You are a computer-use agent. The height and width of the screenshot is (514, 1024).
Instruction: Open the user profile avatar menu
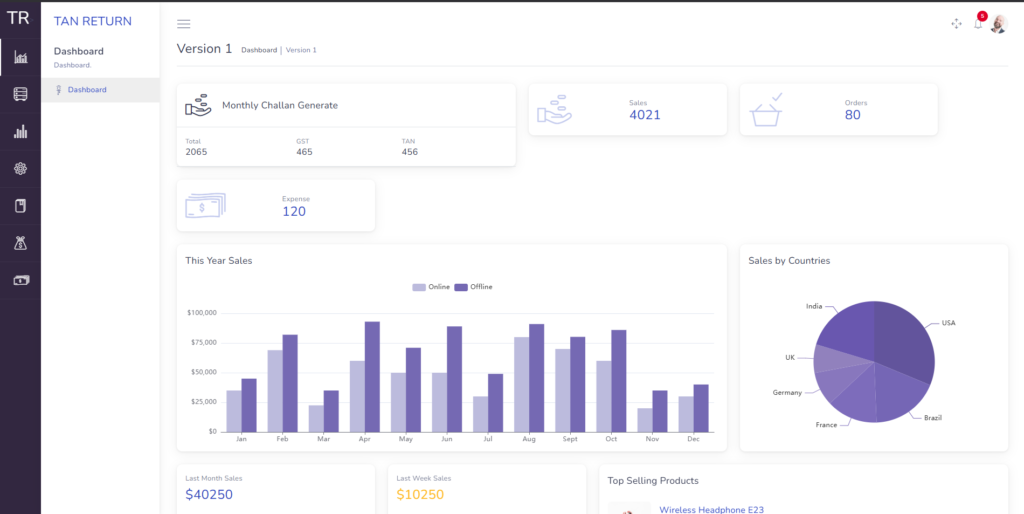(x=998, y=24)
